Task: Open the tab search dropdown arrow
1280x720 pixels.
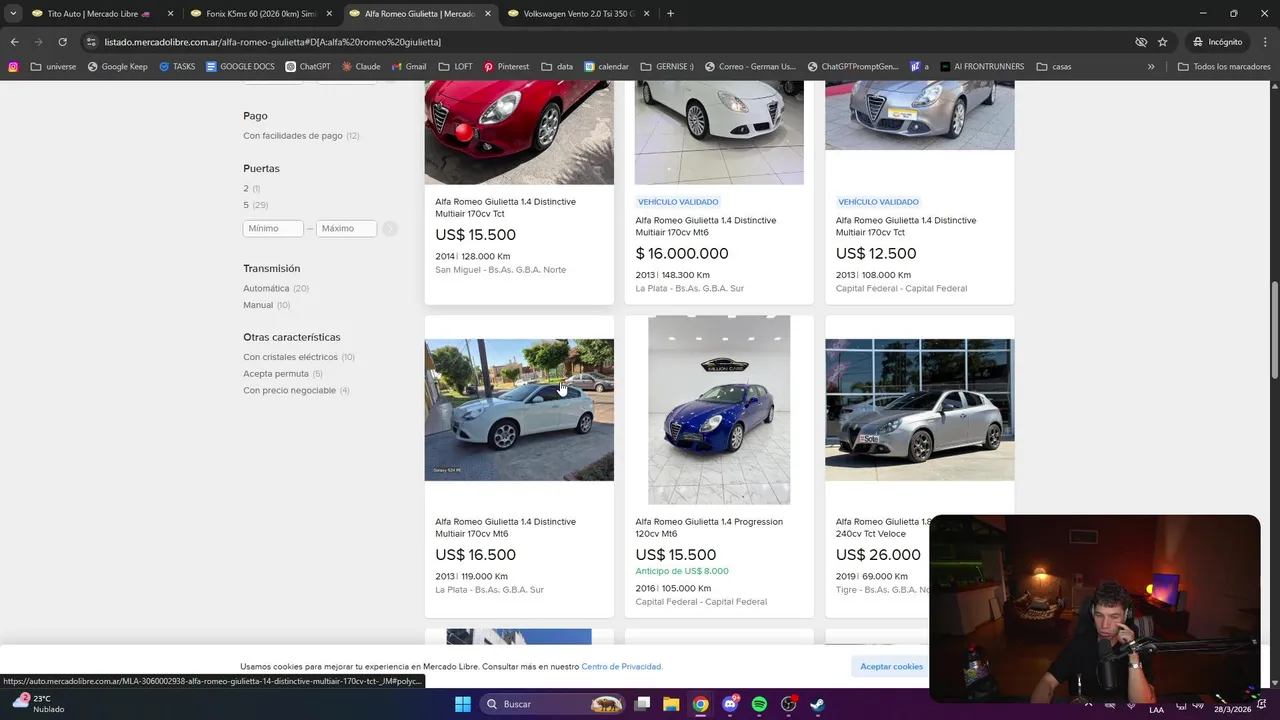Action: point(13,14)
